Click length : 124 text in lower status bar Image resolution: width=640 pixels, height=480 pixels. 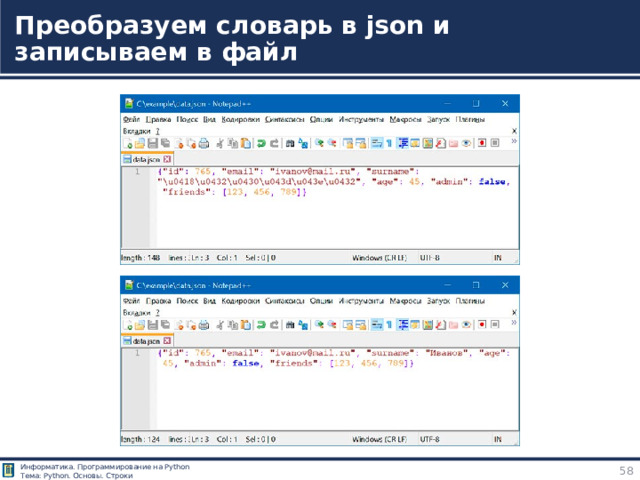coord(140,440)
